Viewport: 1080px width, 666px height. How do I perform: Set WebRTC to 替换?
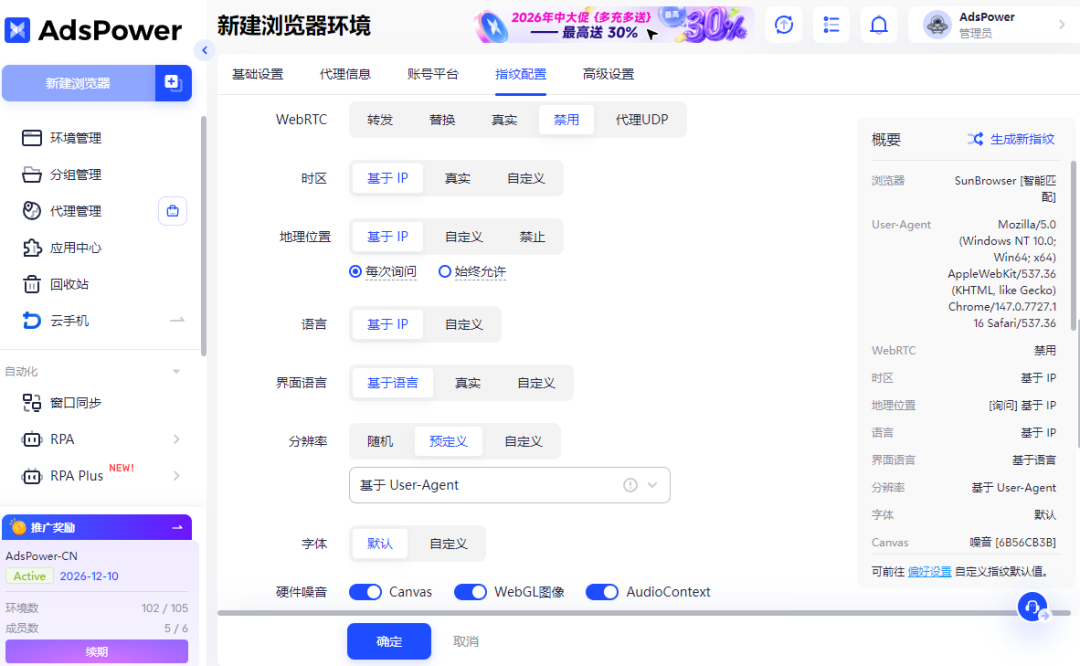click(442, 120)
